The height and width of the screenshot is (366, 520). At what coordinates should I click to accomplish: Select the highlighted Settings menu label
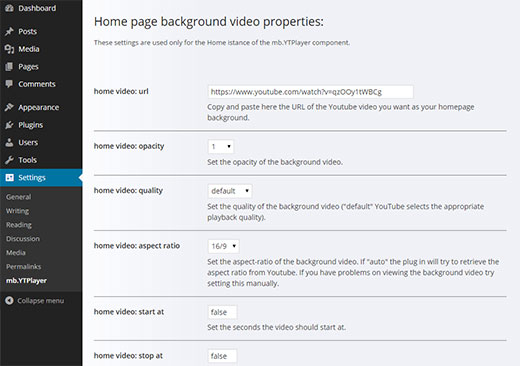32,177
